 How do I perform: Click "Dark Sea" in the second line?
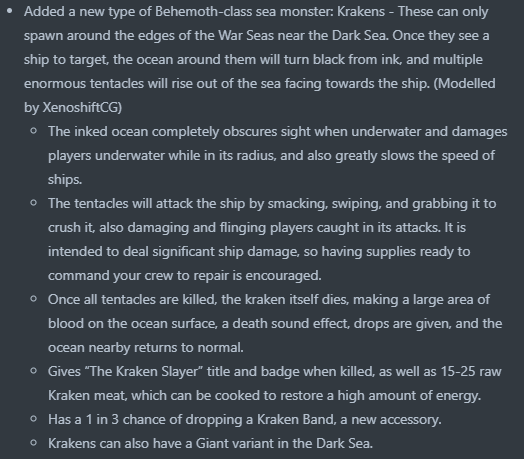pos(359,35)
